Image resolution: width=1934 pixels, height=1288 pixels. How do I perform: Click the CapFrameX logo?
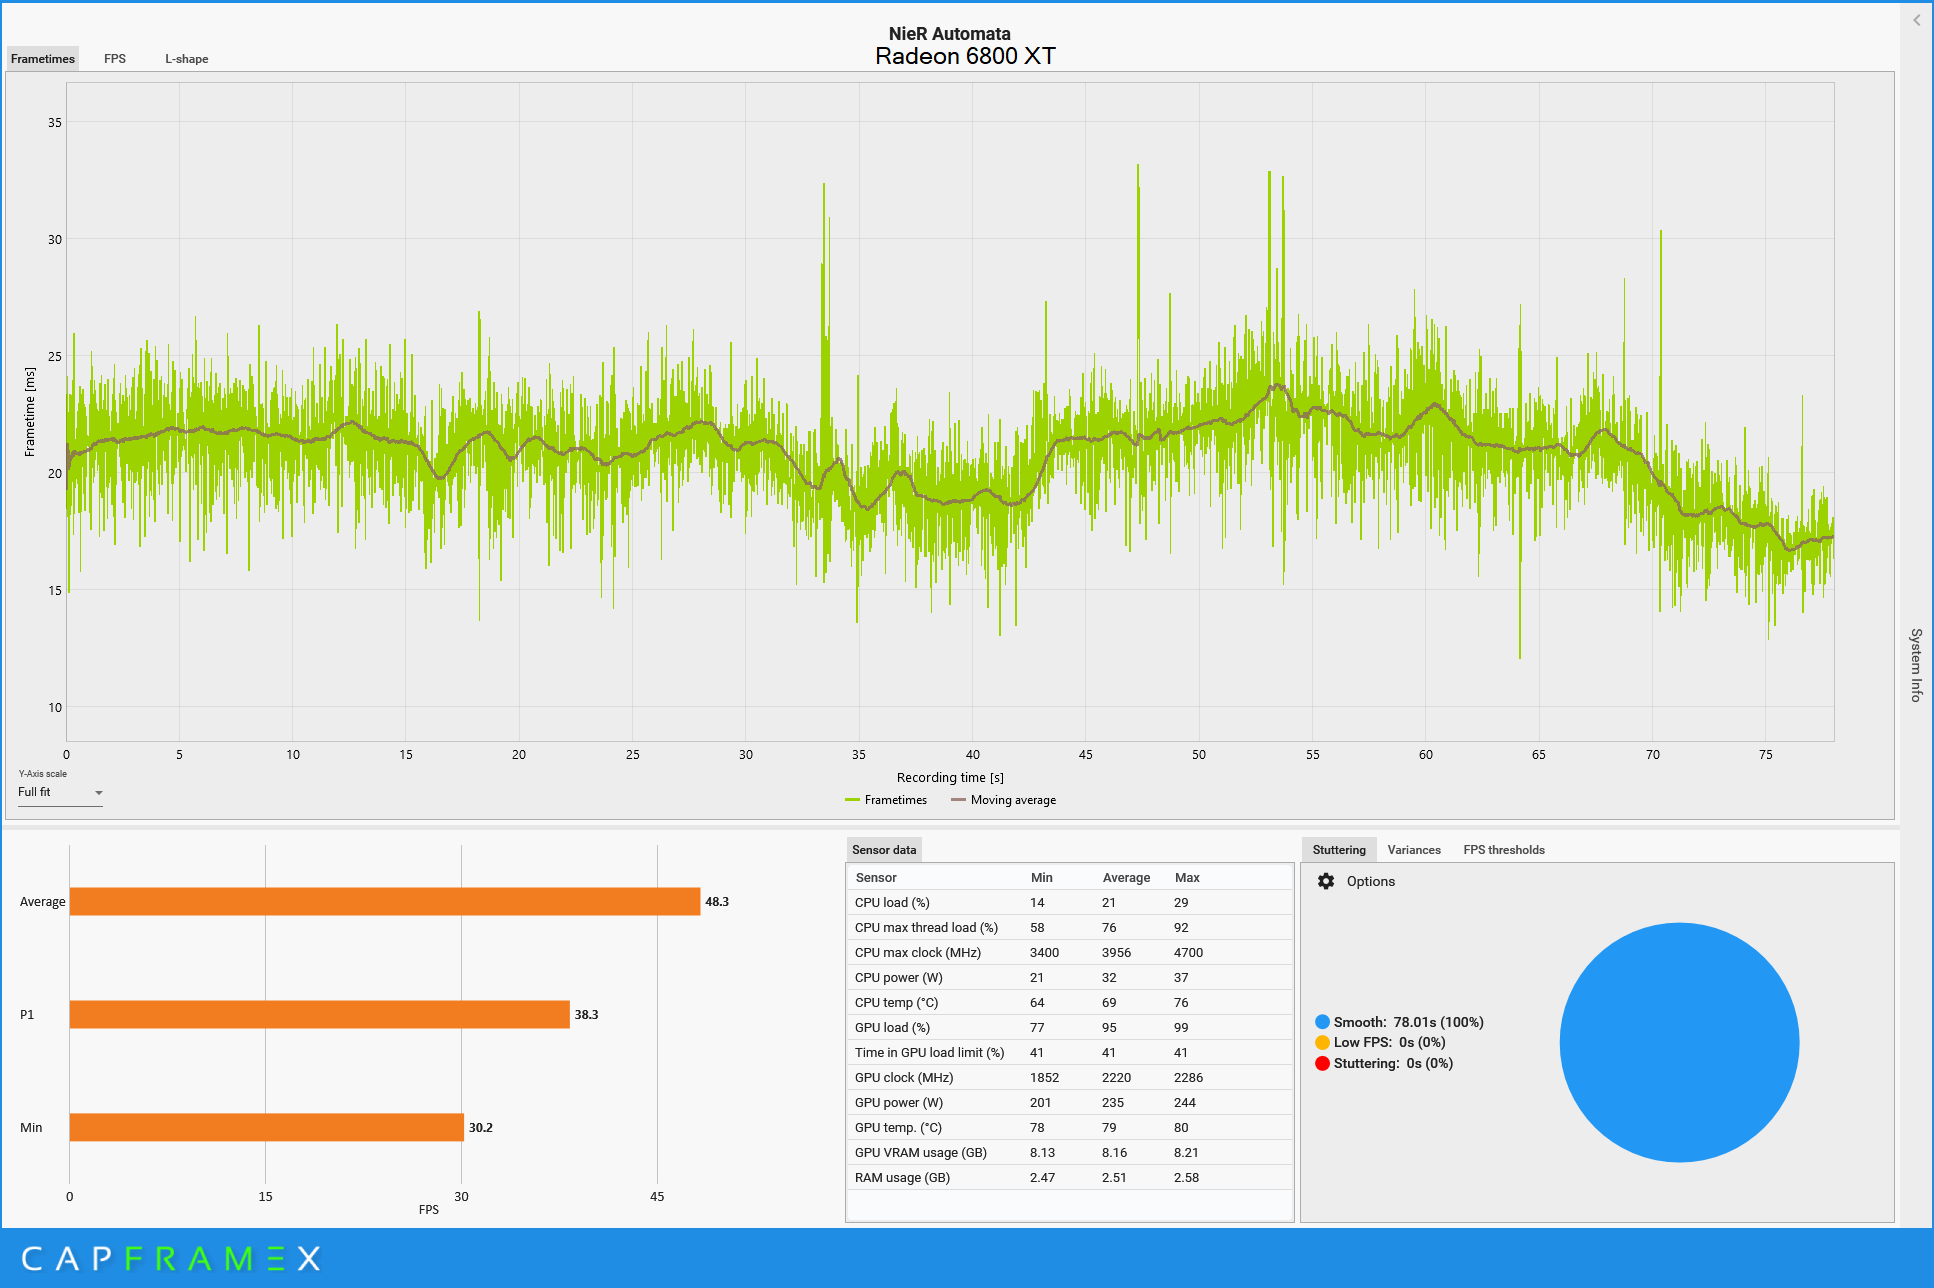(x=171, y=1258)
